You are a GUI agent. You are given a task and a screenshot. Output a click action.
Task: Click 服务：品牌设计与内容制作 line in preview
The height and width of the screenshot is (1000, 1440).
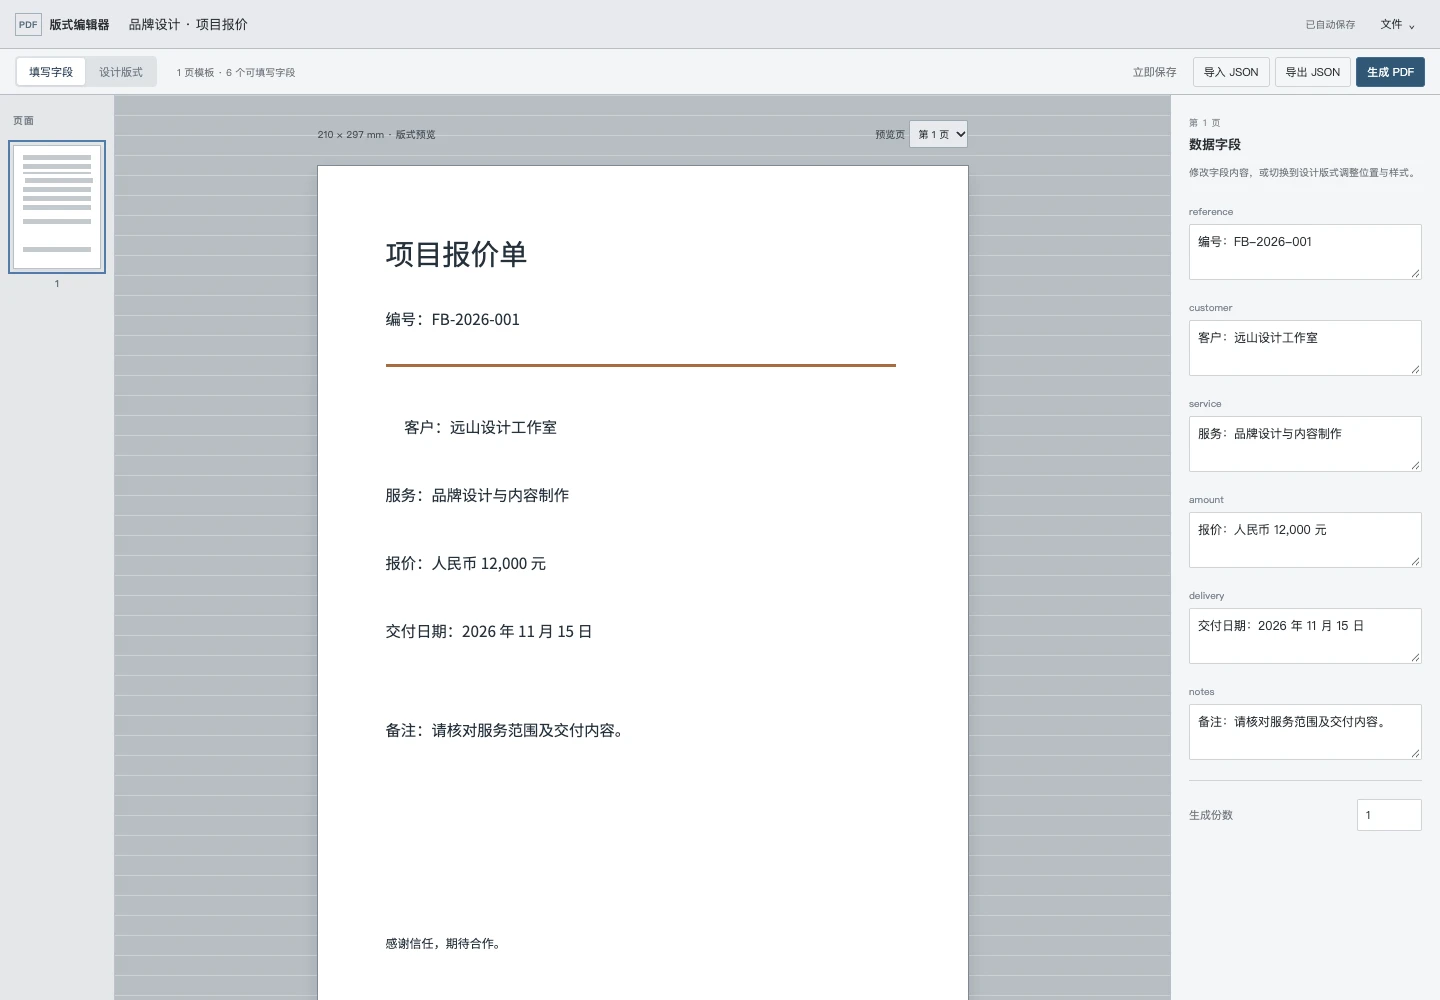pos(477,496)
